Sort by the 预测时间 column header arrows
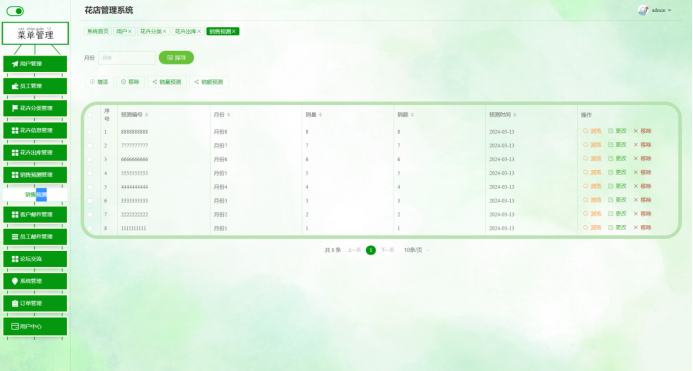 (x=515, y=115)
